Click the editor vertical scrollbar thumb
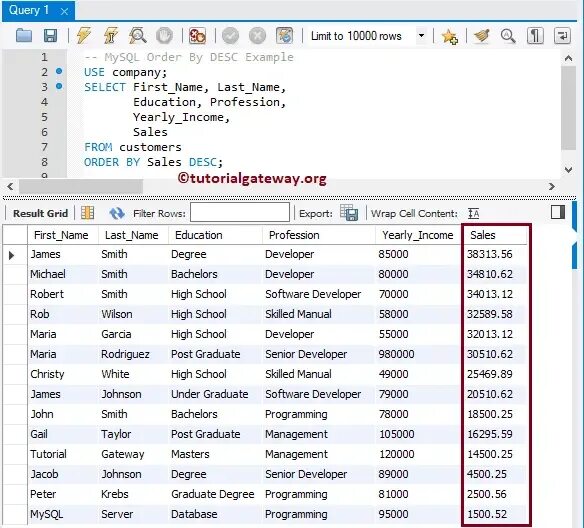The height and width of the screenshot is (528, 584). point(568,108)
